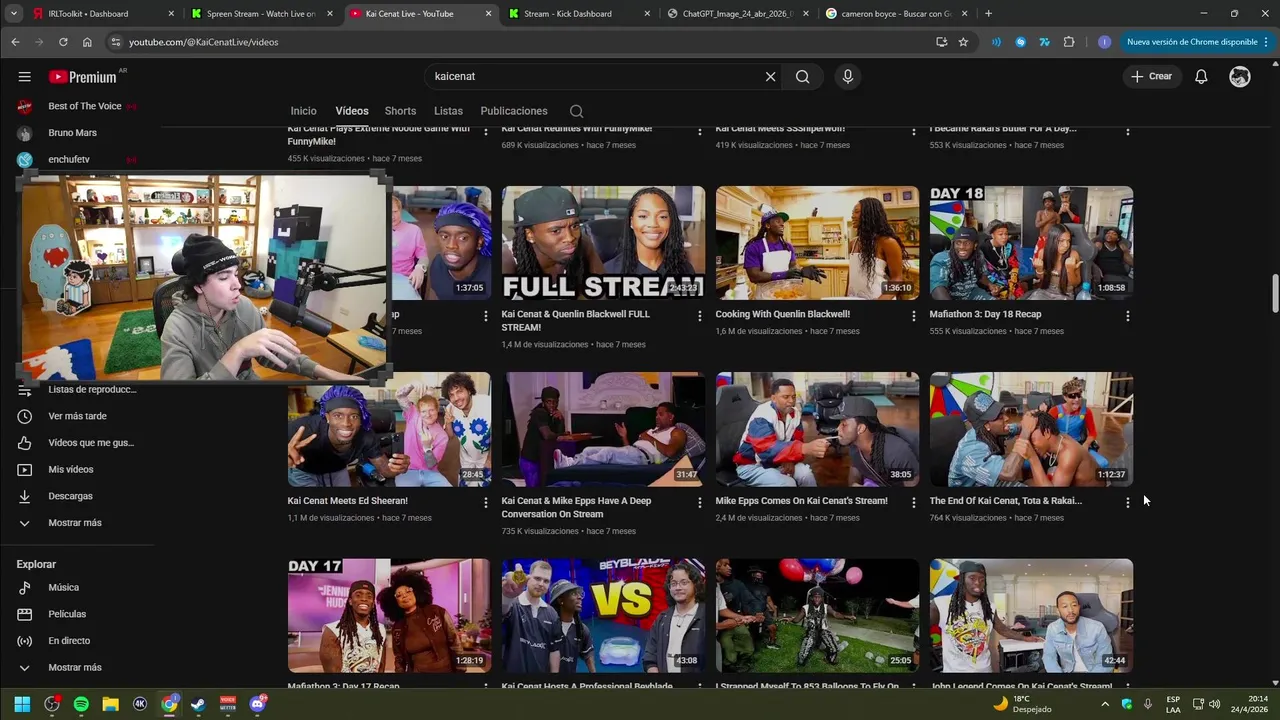The width and height of the screenshot is (1280, 720).
Task: Play the Beyblade VS video thumbnail
Action: [603, 615]
